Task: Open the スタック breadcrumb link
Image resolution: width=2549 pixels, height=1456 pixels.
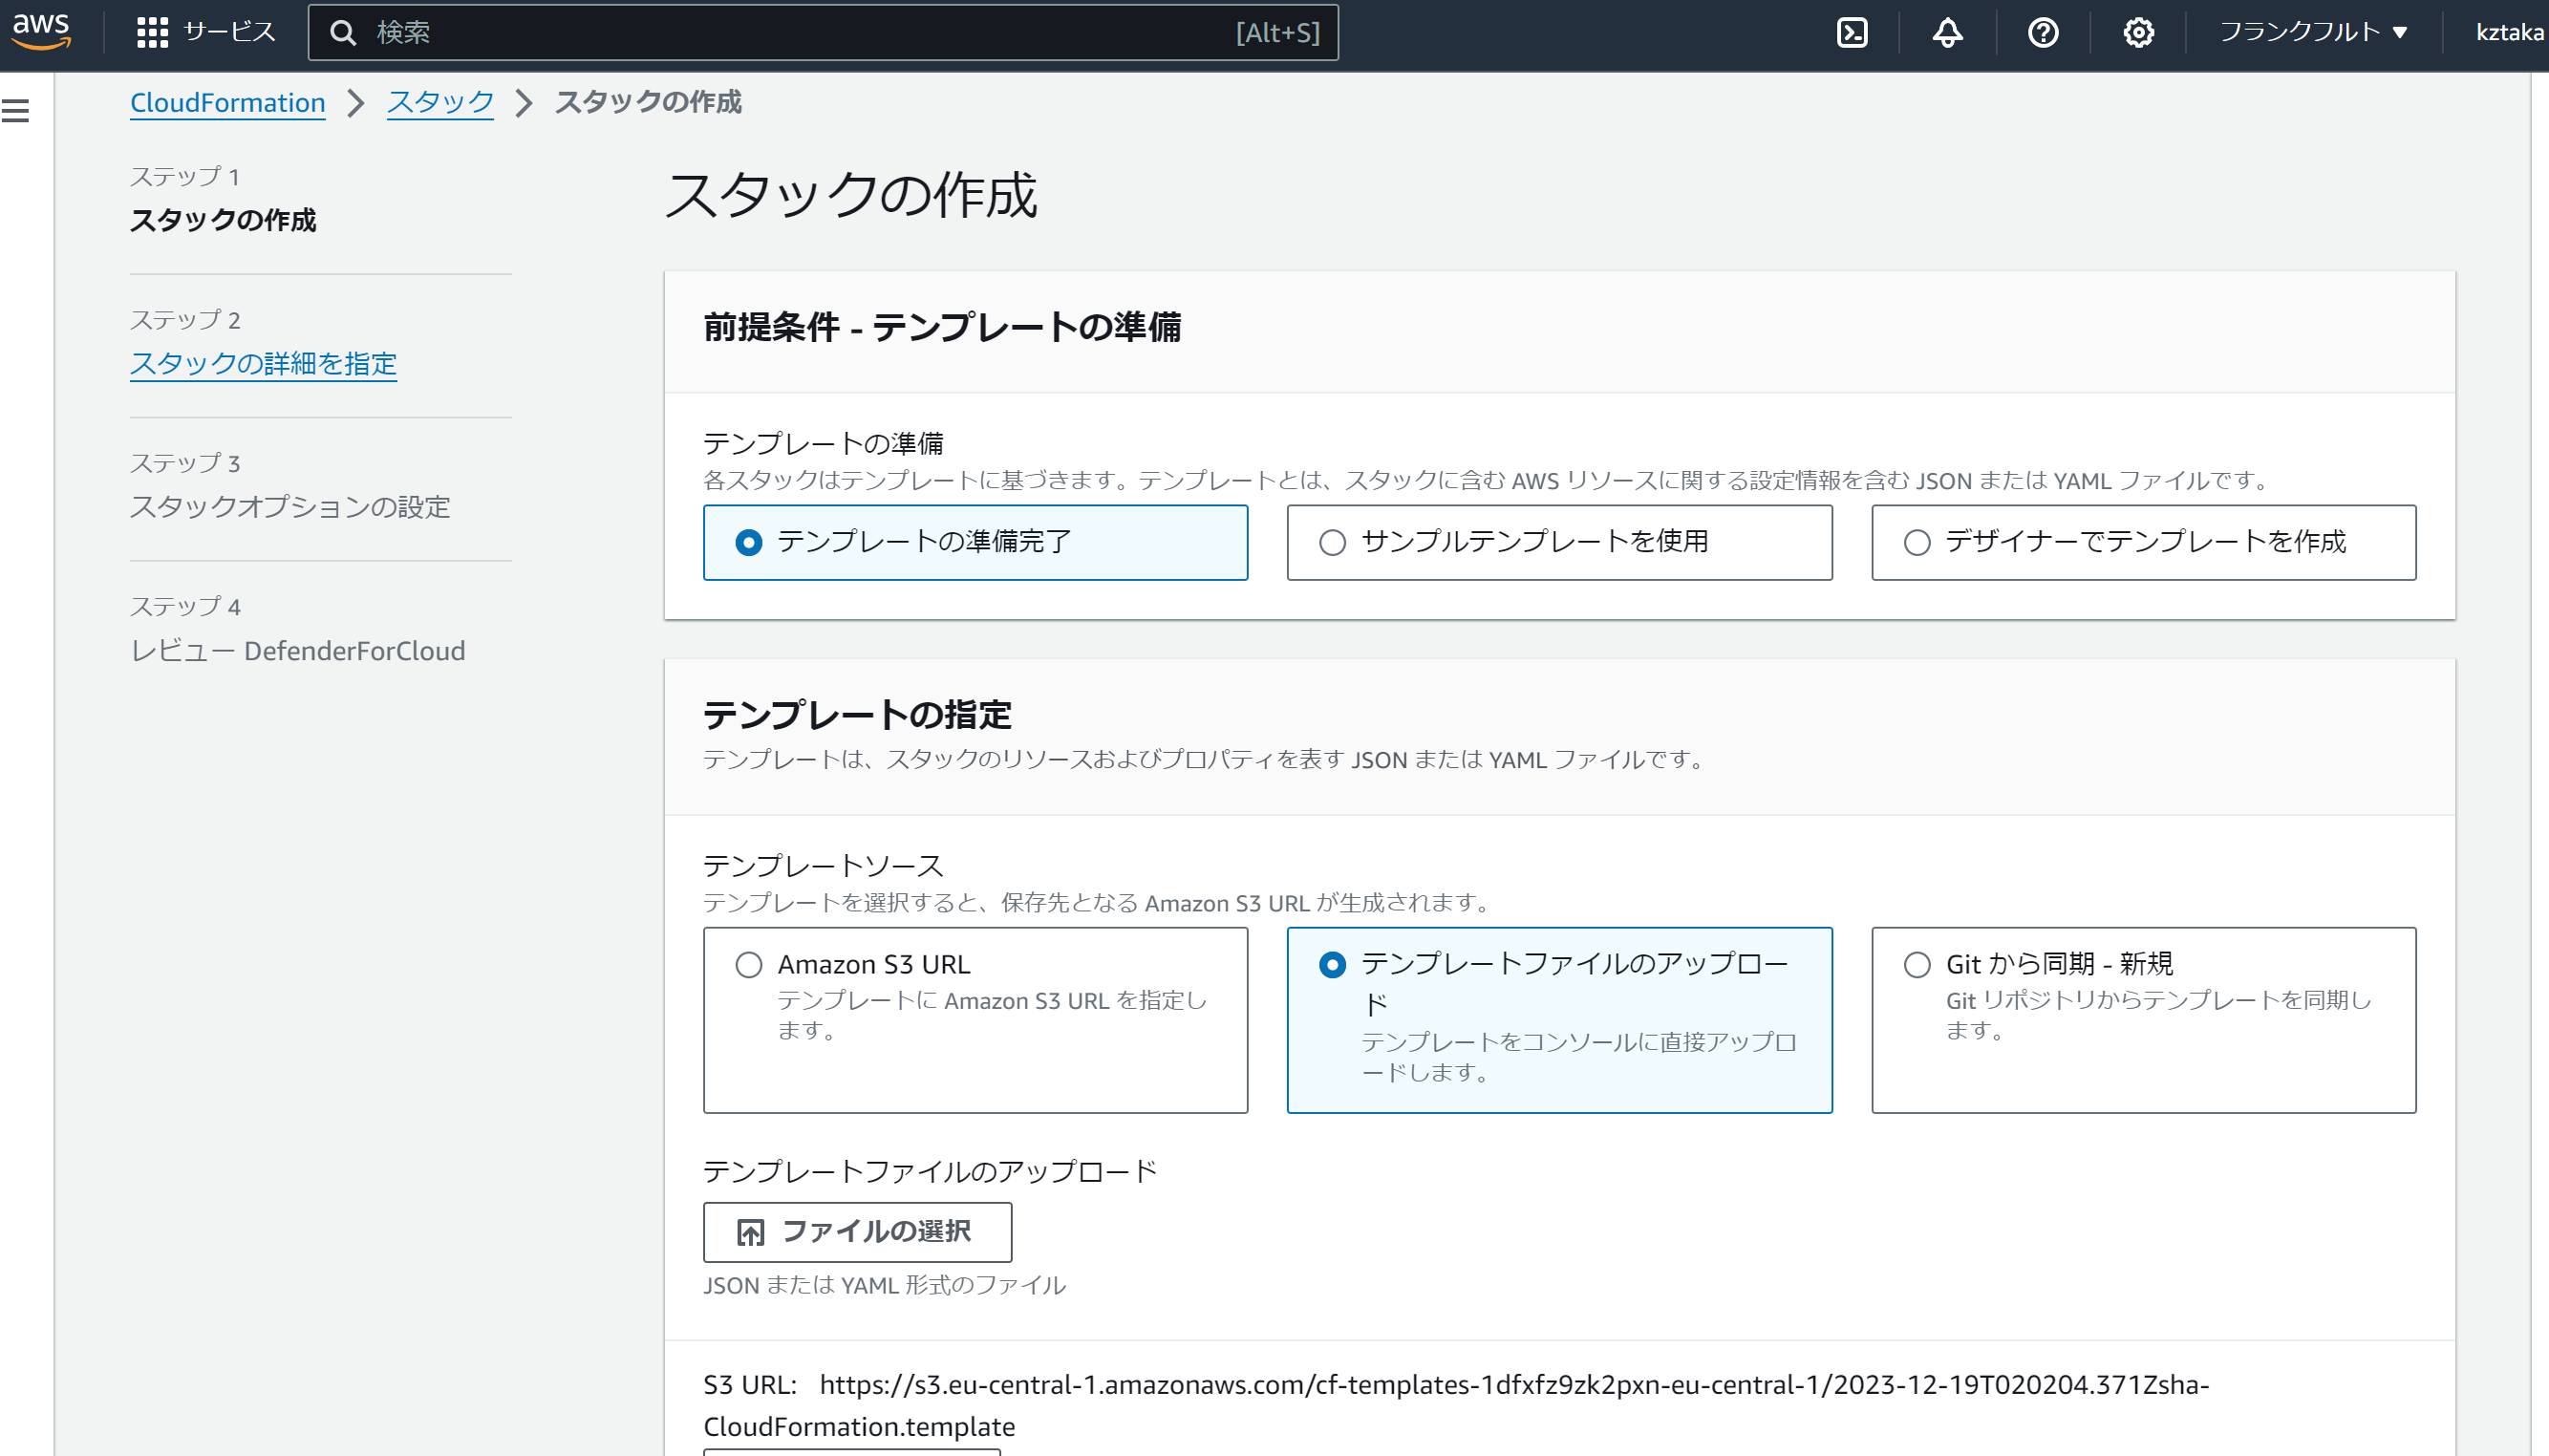Action: point(440,102)
